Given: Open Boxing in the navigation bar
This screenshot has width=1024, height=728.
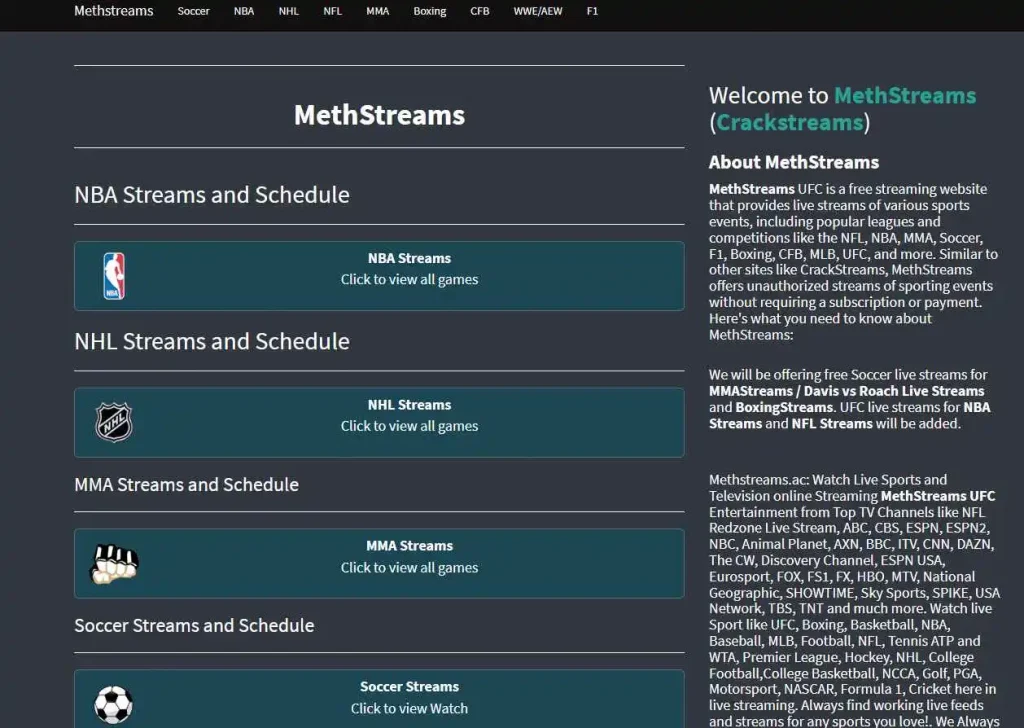Looking at the screenshot, I should (430, 12).
